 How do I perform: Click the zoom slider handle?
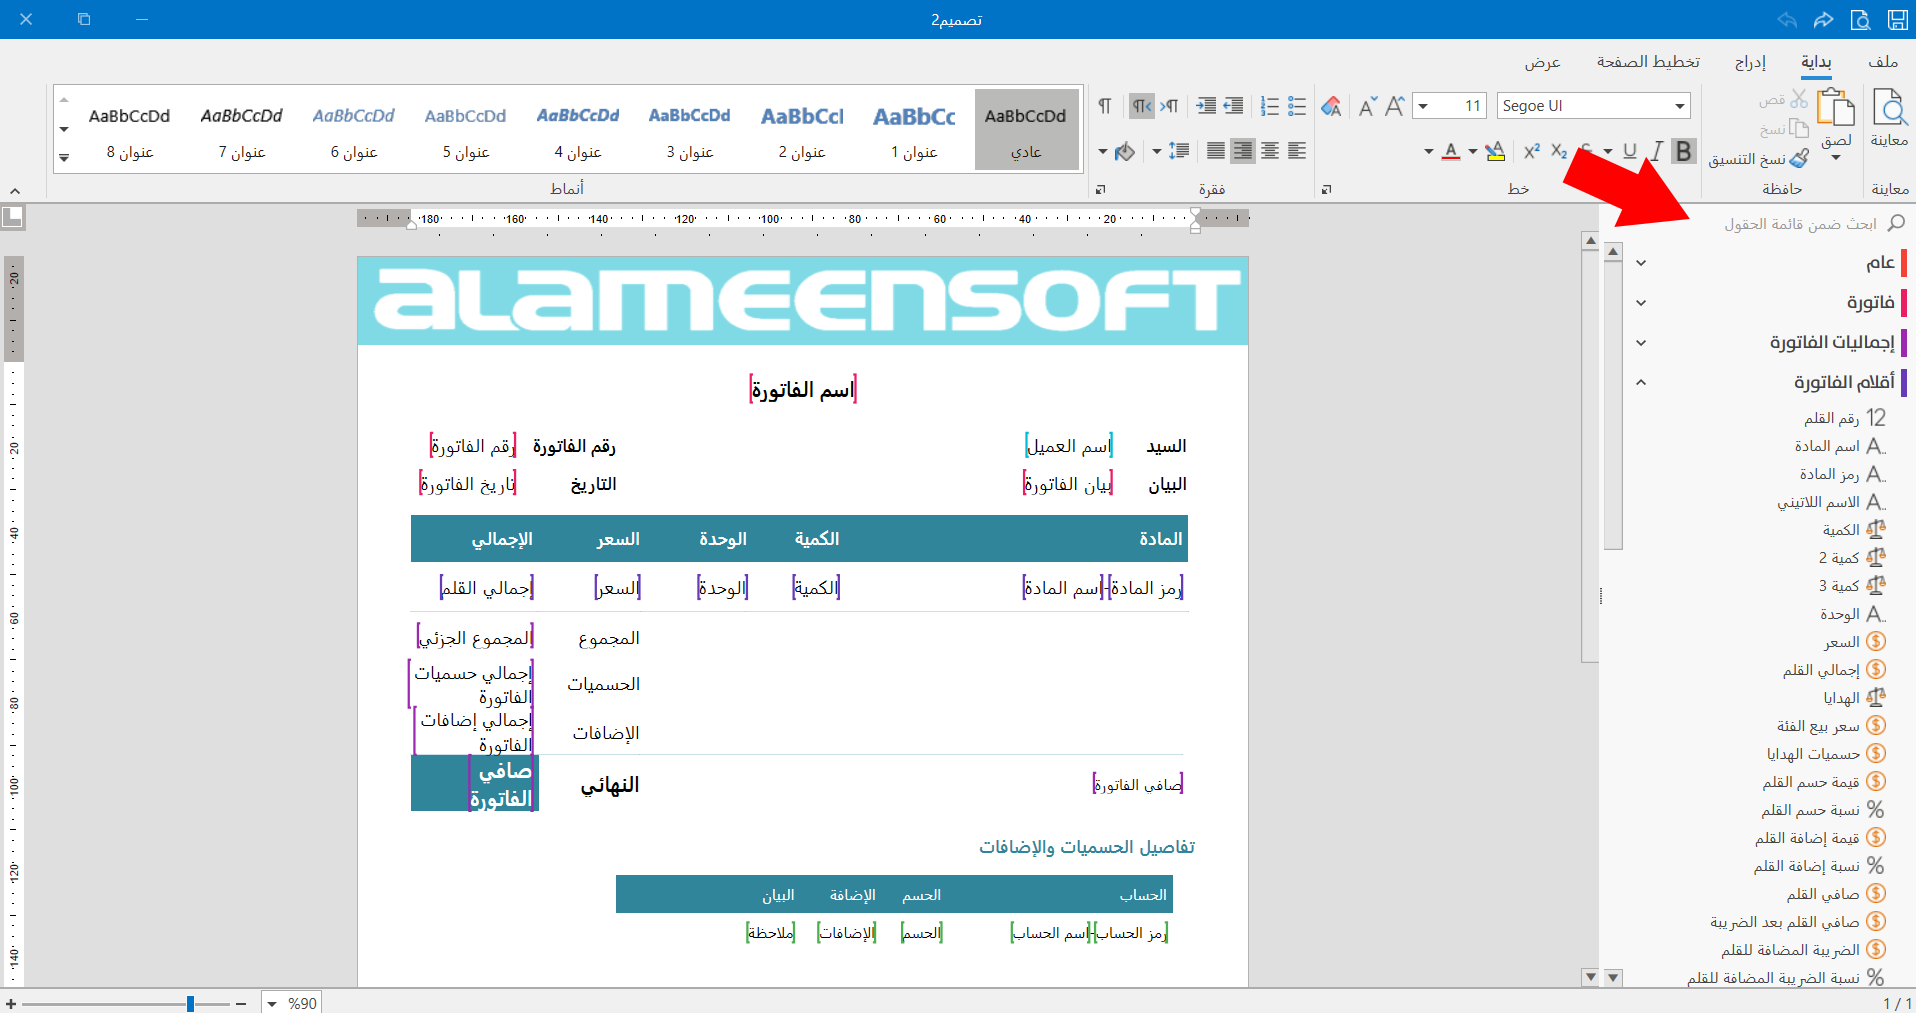[x=190, y=1003]
